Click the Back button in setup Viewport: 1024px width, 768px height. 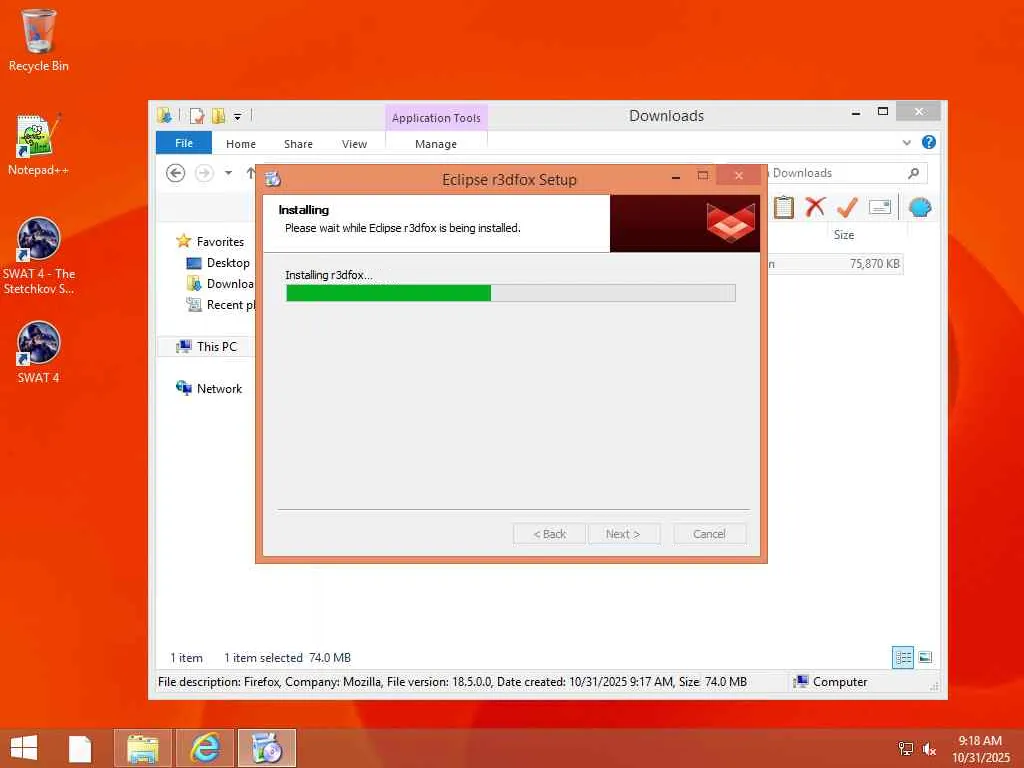click(549, 534)
